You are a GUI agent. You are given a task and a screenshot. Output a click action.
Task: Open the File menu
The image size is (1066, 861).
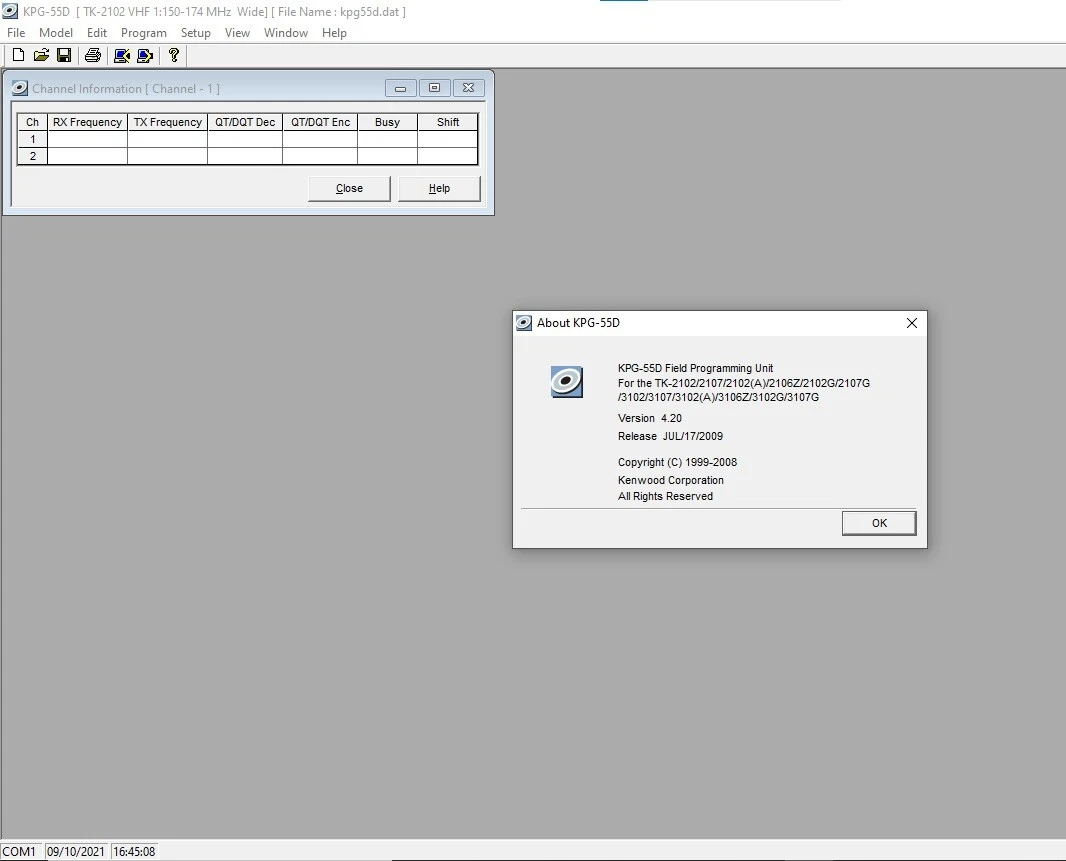click(x=16, y=33)
